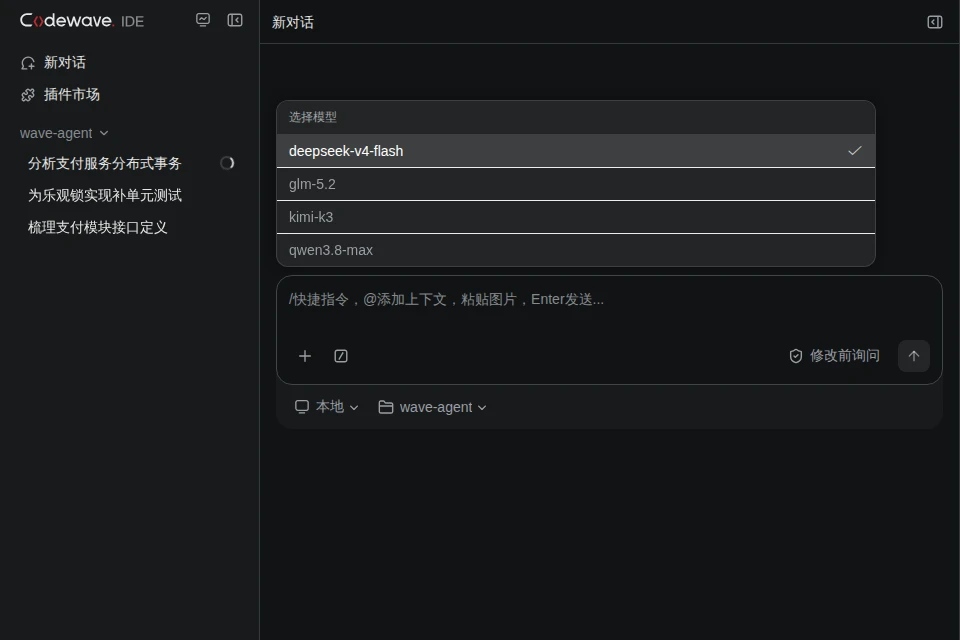The height and width of the screenshot is (640, 960).
Task: Open the slash command icon
Action: [341, 356]
